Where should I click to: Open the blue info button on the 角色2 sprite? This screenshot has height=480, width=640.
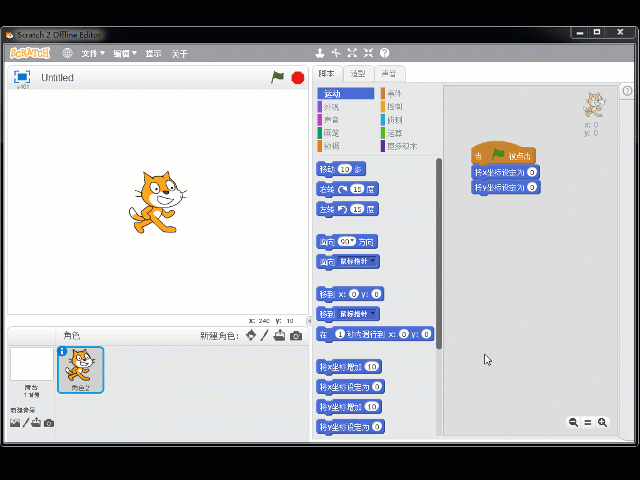coord(62,351)
